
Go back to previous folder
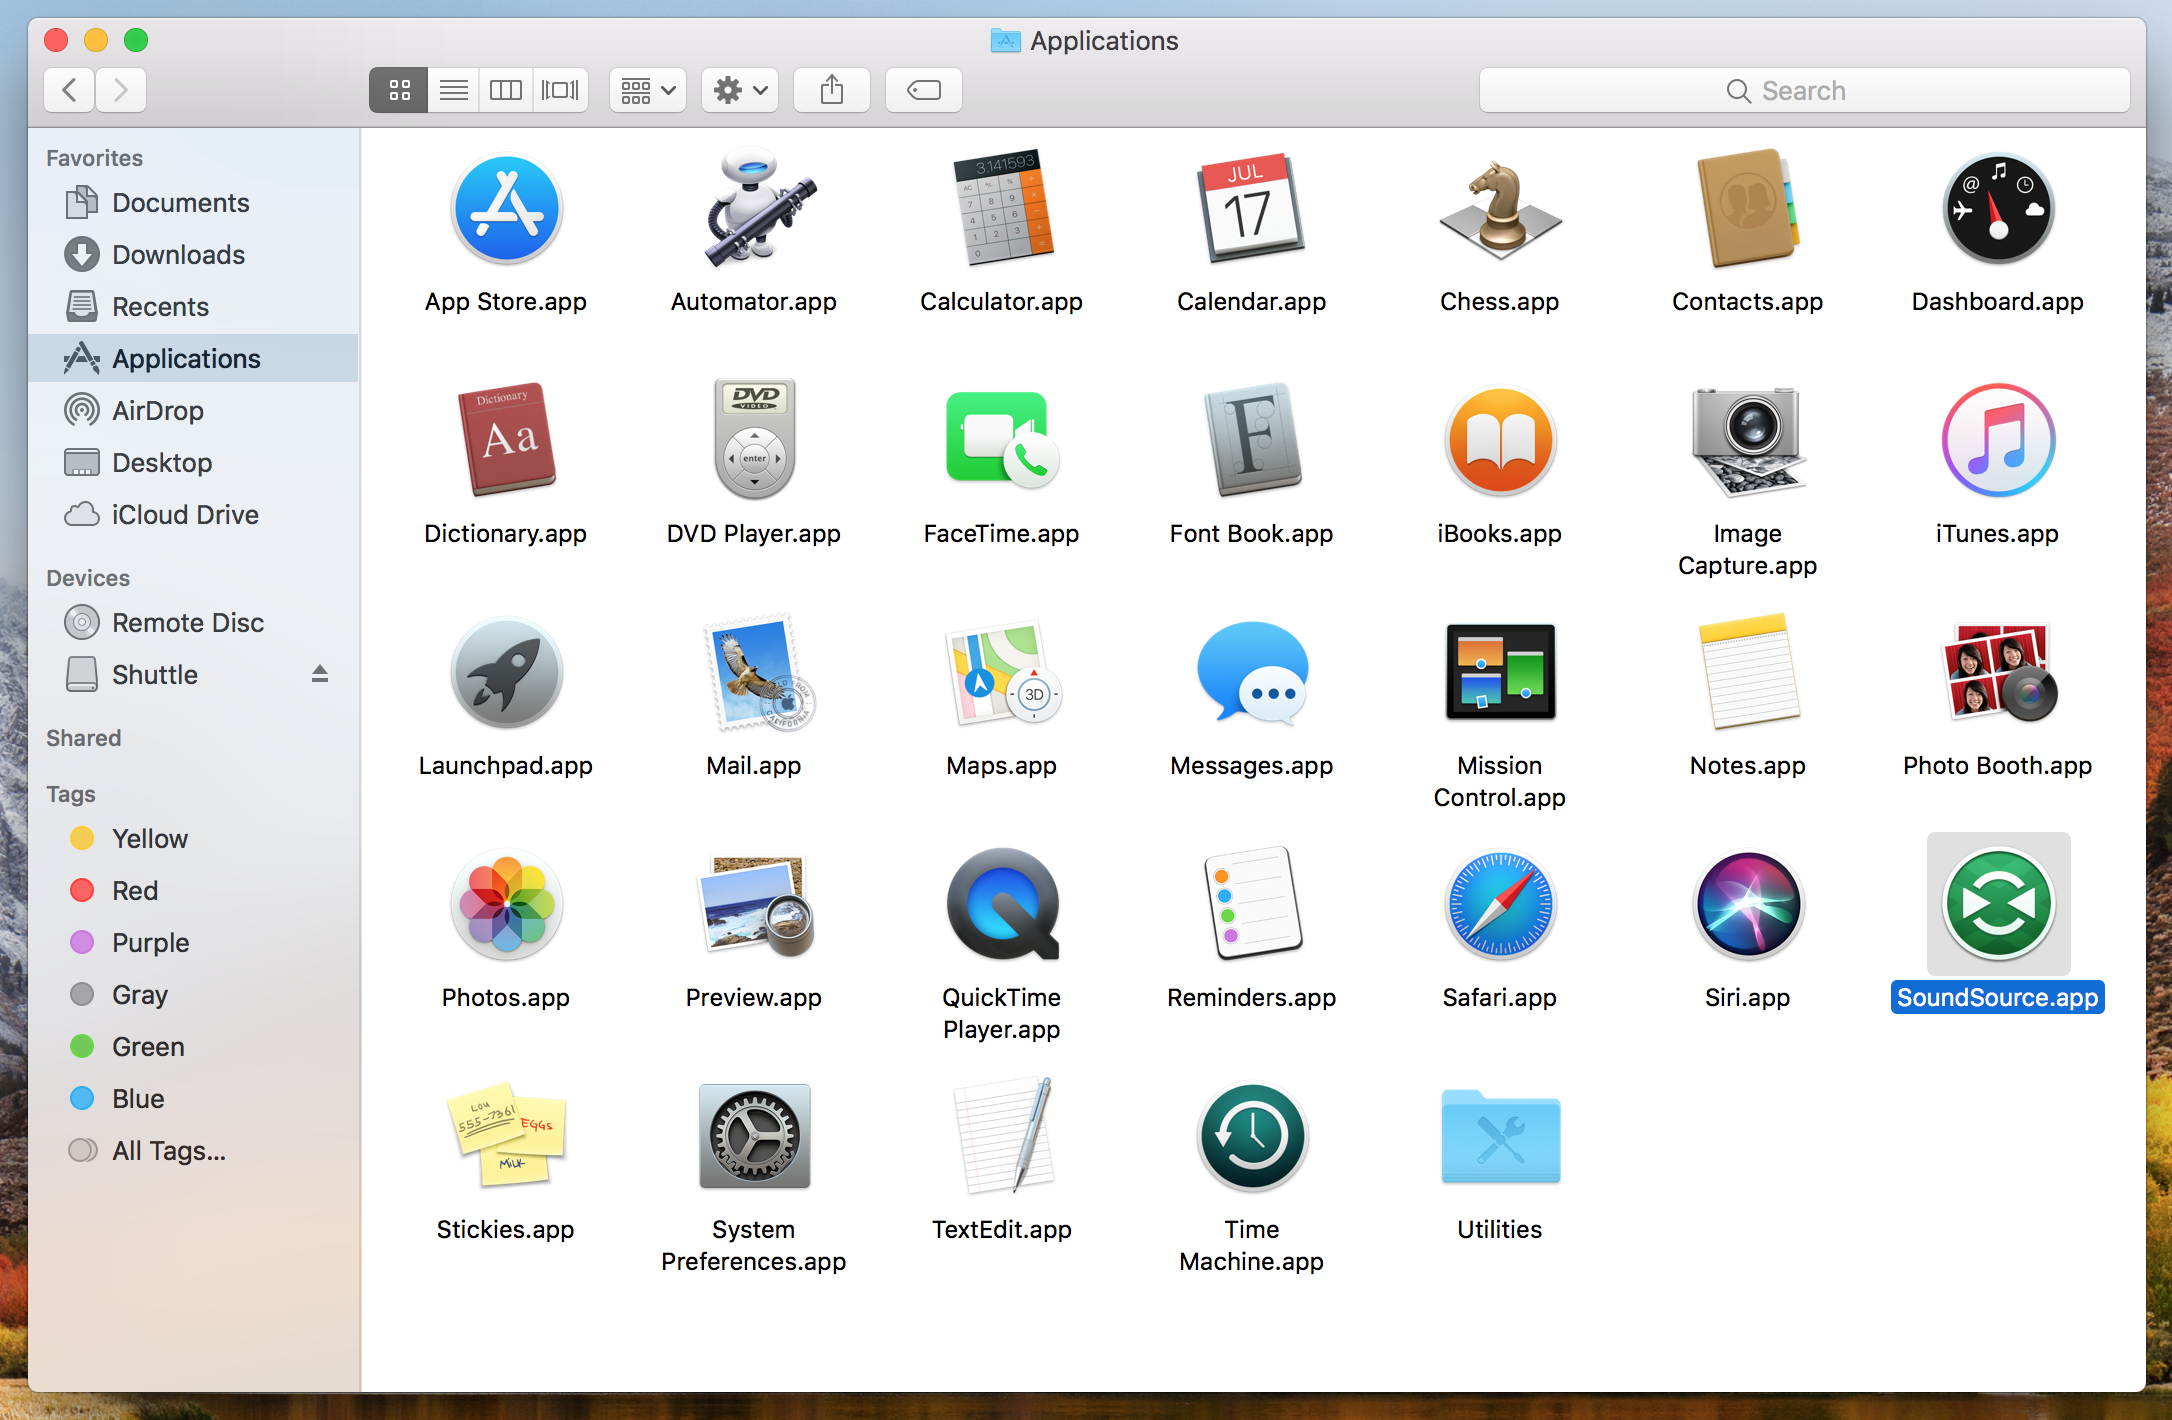[70, 91]
